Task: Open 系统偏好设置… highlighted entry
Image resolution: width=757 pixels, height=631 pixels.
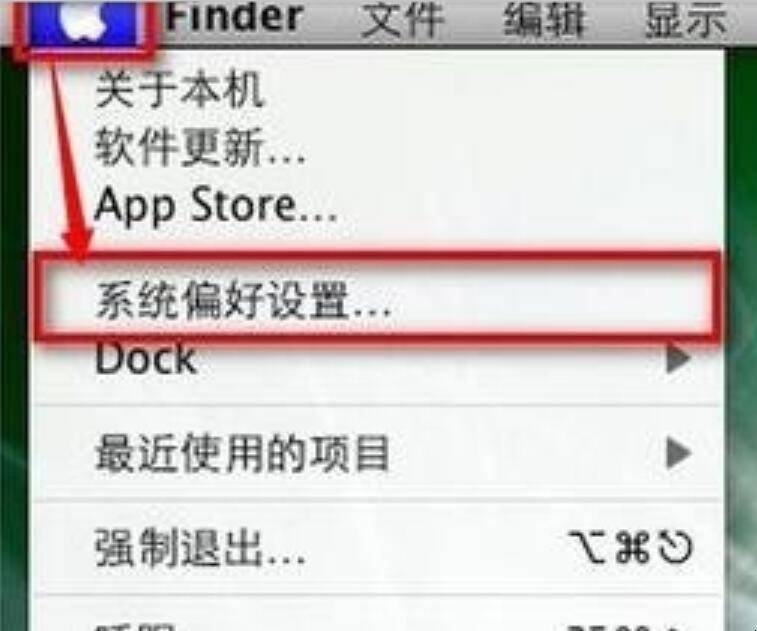Action: 378,299
